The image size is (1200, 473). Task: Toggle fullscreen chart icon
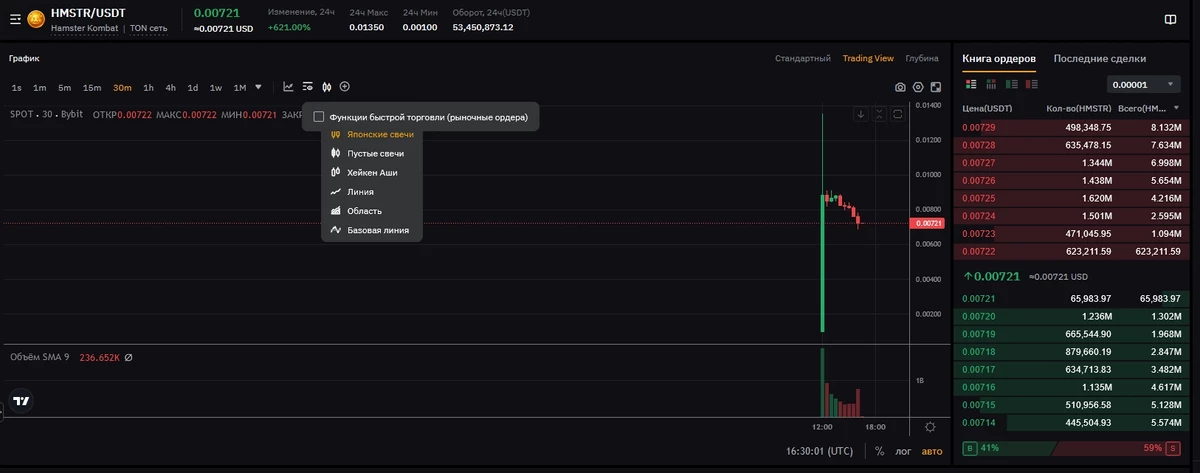(x=936, y=88)
